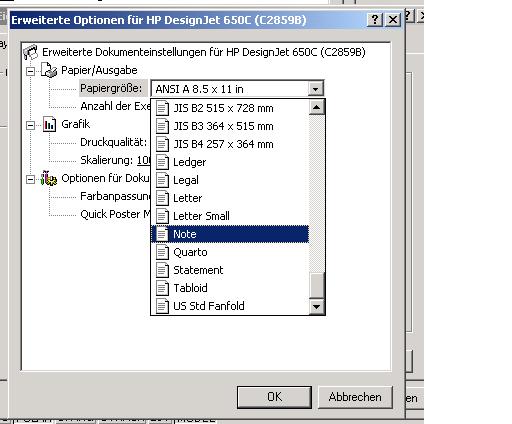
Task: Click the Papier/Ausgabe printer icon
Action: coord(49,70)
